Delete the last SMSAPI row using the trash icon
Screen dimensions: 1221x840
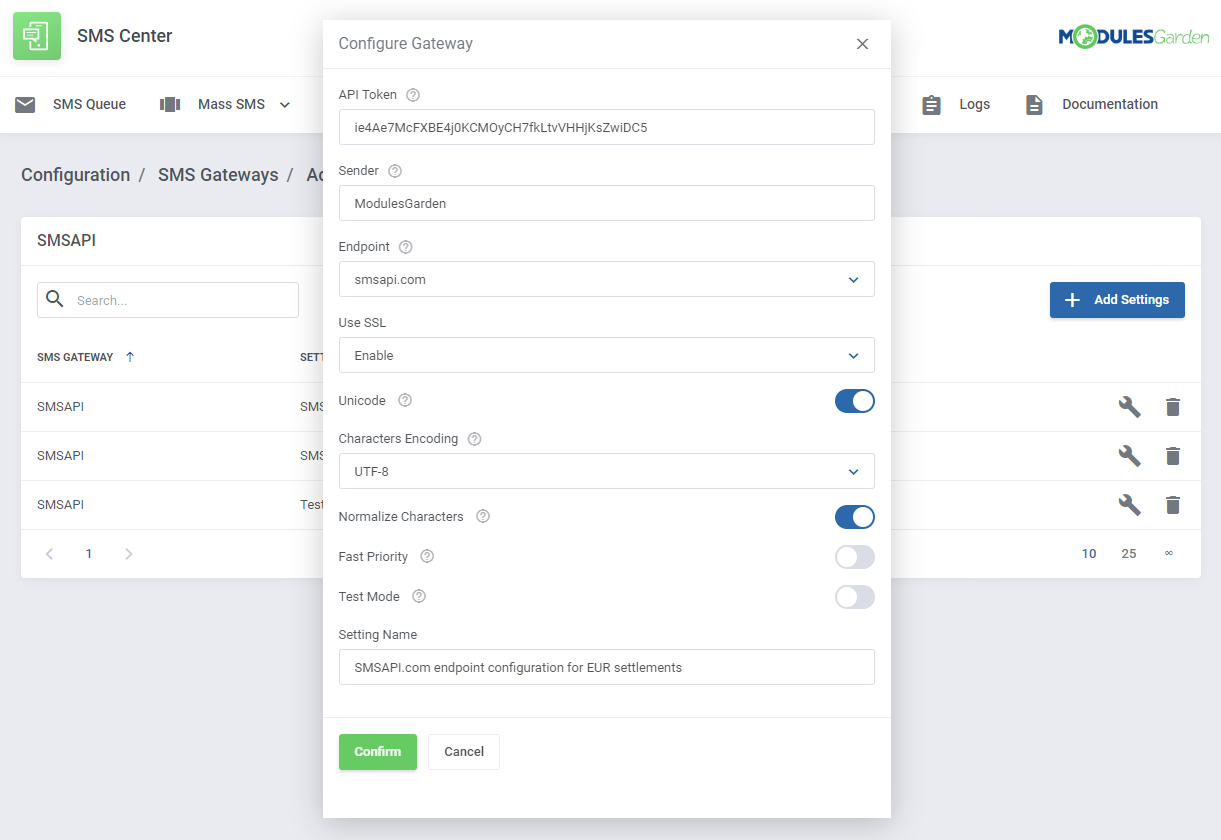[x=1172, y=505]
